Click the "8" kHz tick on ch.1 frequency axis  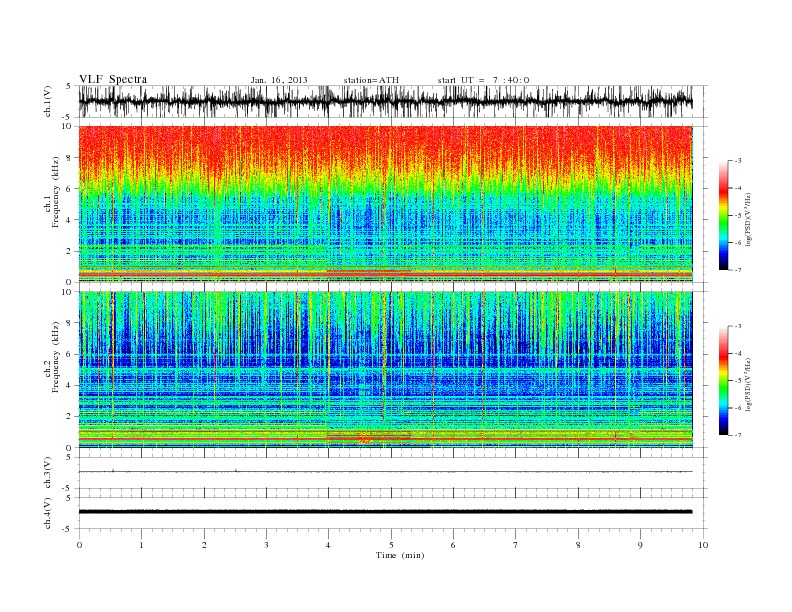coord(70,158)
